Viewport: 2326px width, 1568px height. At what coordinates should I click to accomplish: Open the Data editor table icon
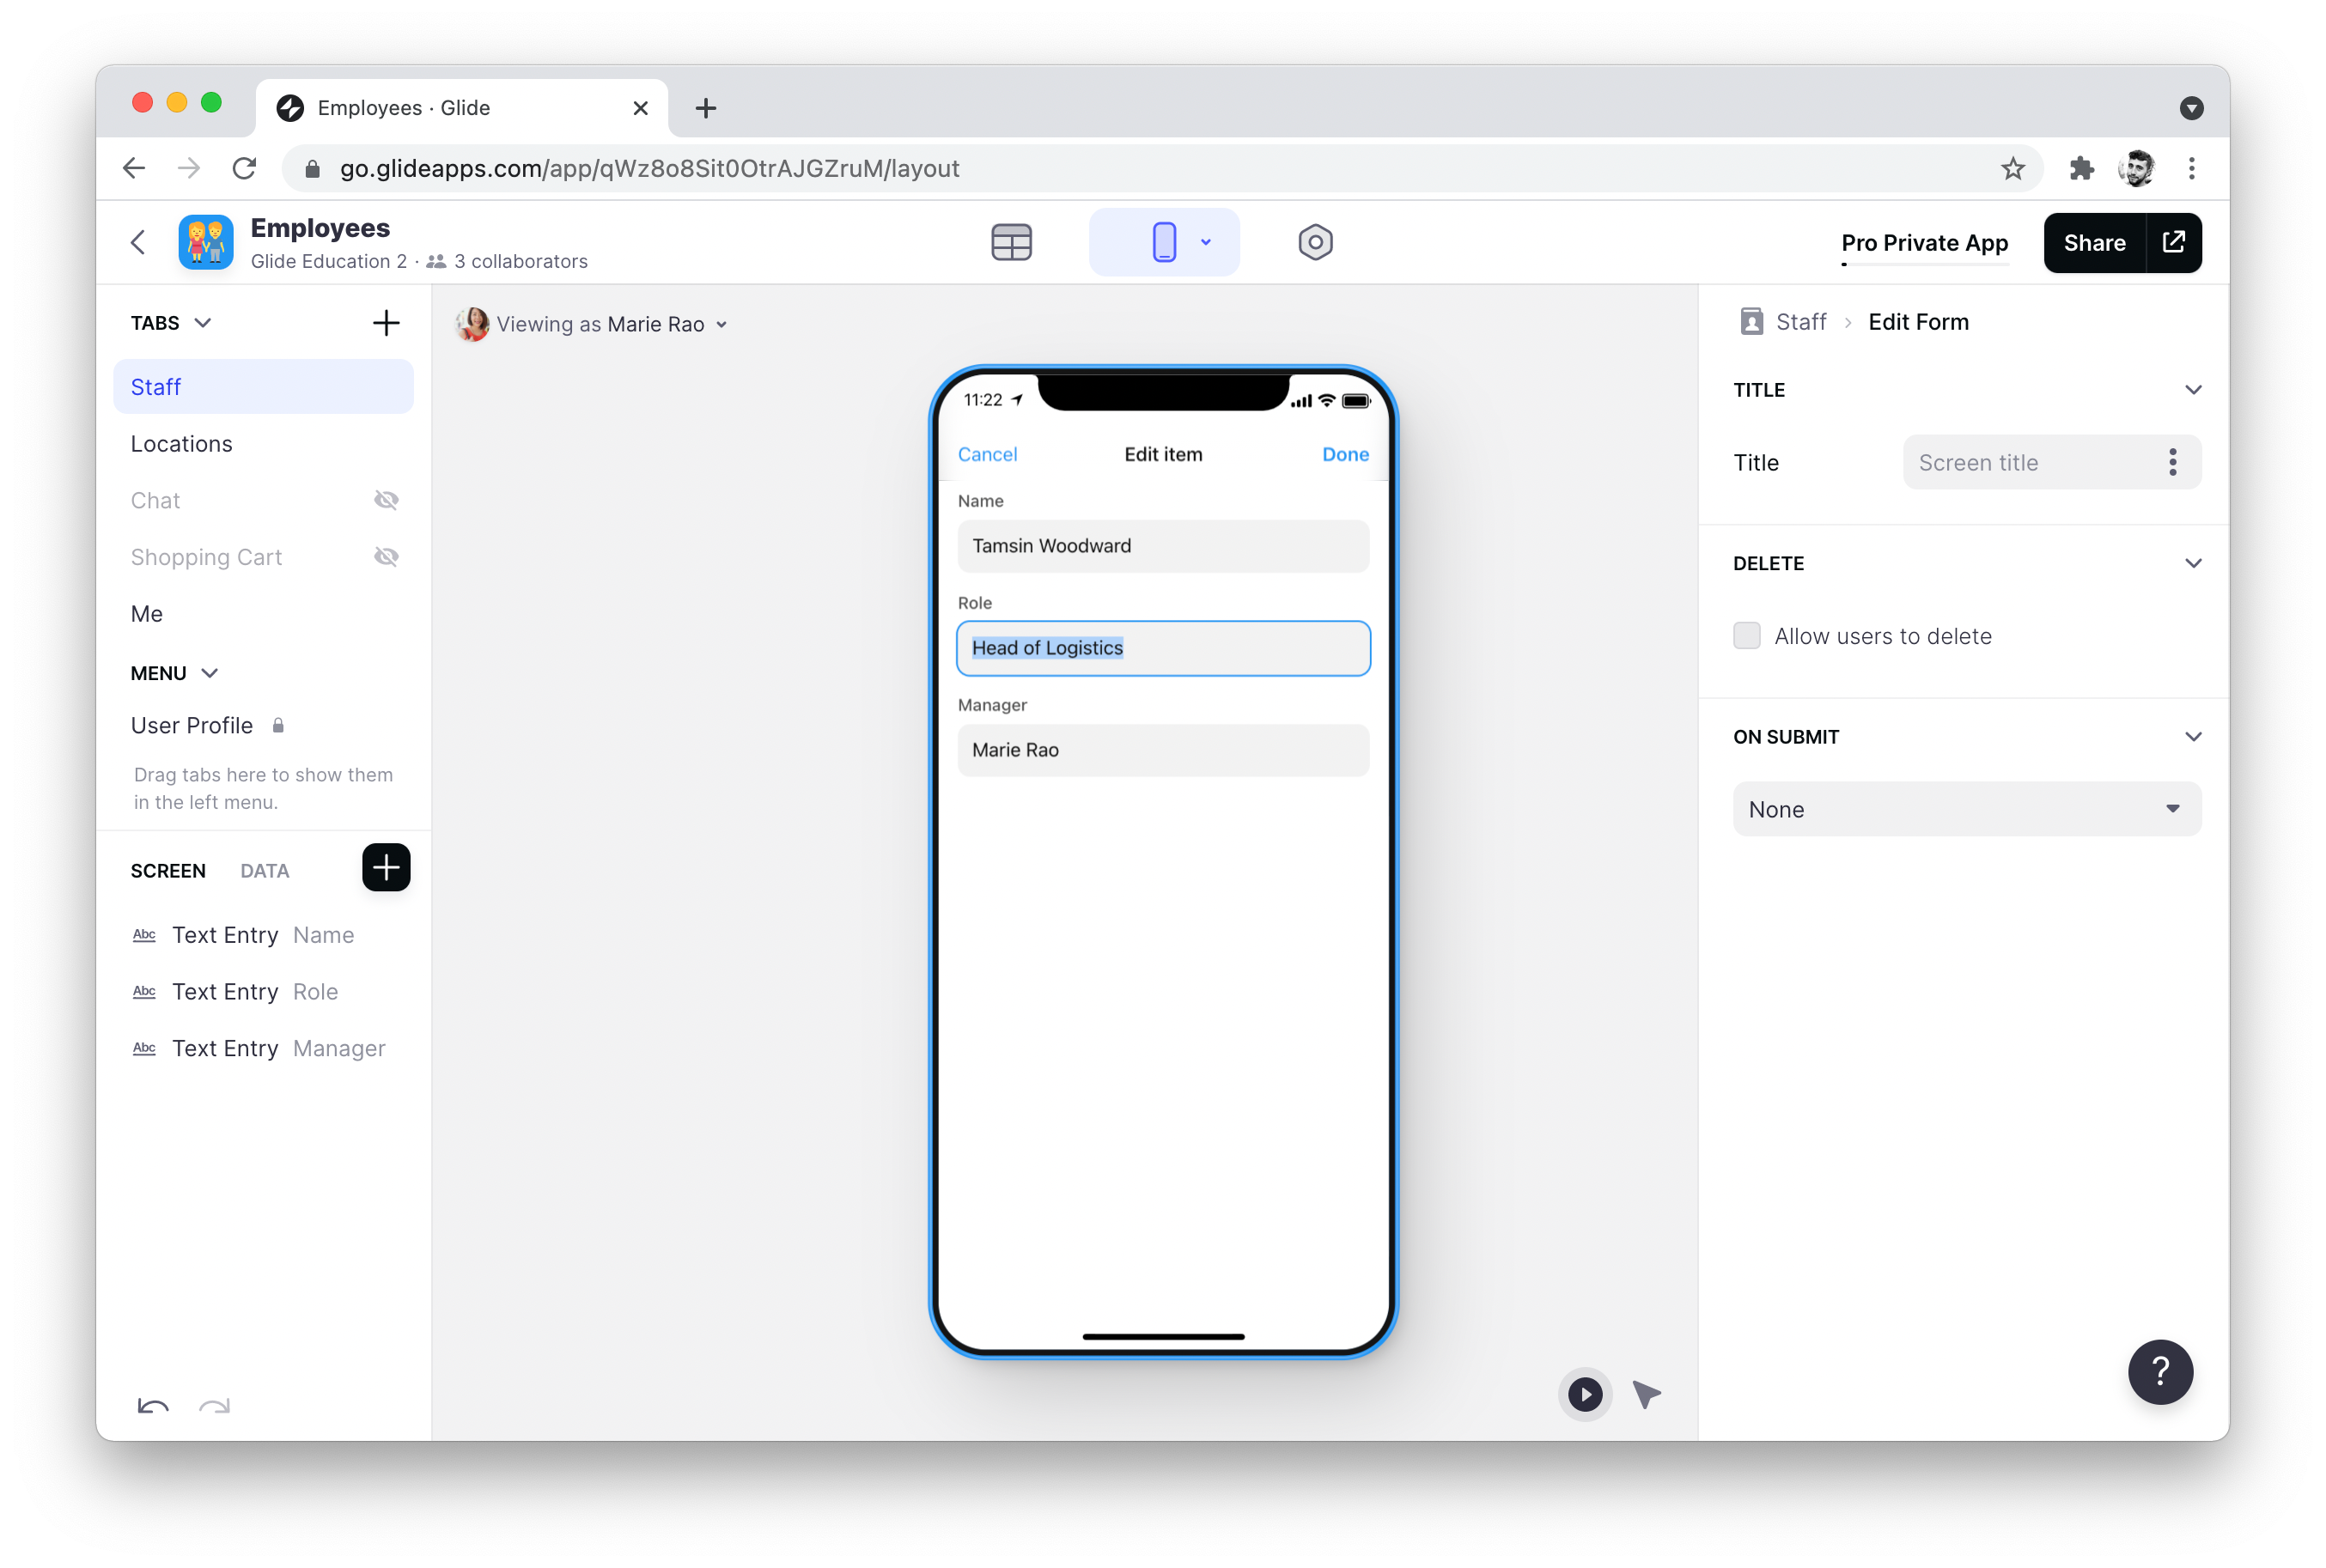(x=1011, y=242)
